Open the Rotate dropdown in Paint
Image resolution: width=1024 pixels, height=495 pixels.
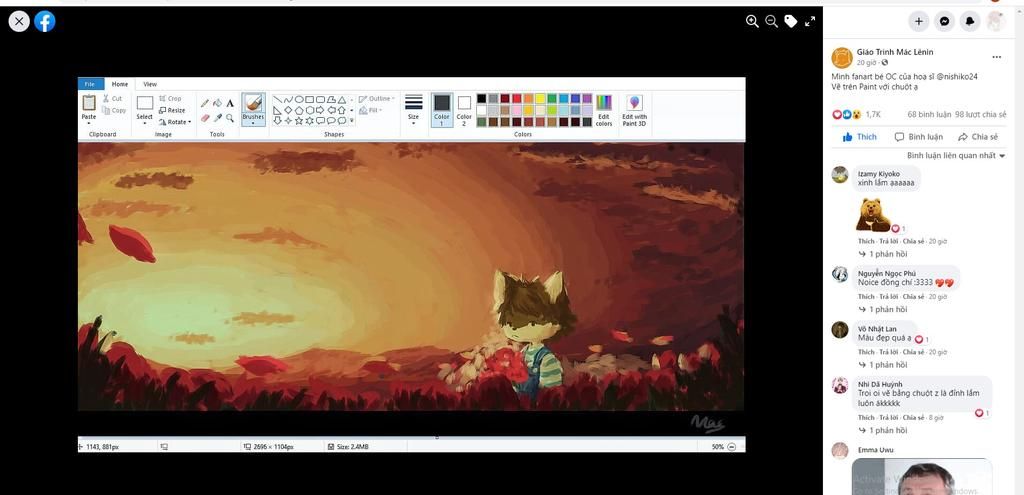[175, 122]
